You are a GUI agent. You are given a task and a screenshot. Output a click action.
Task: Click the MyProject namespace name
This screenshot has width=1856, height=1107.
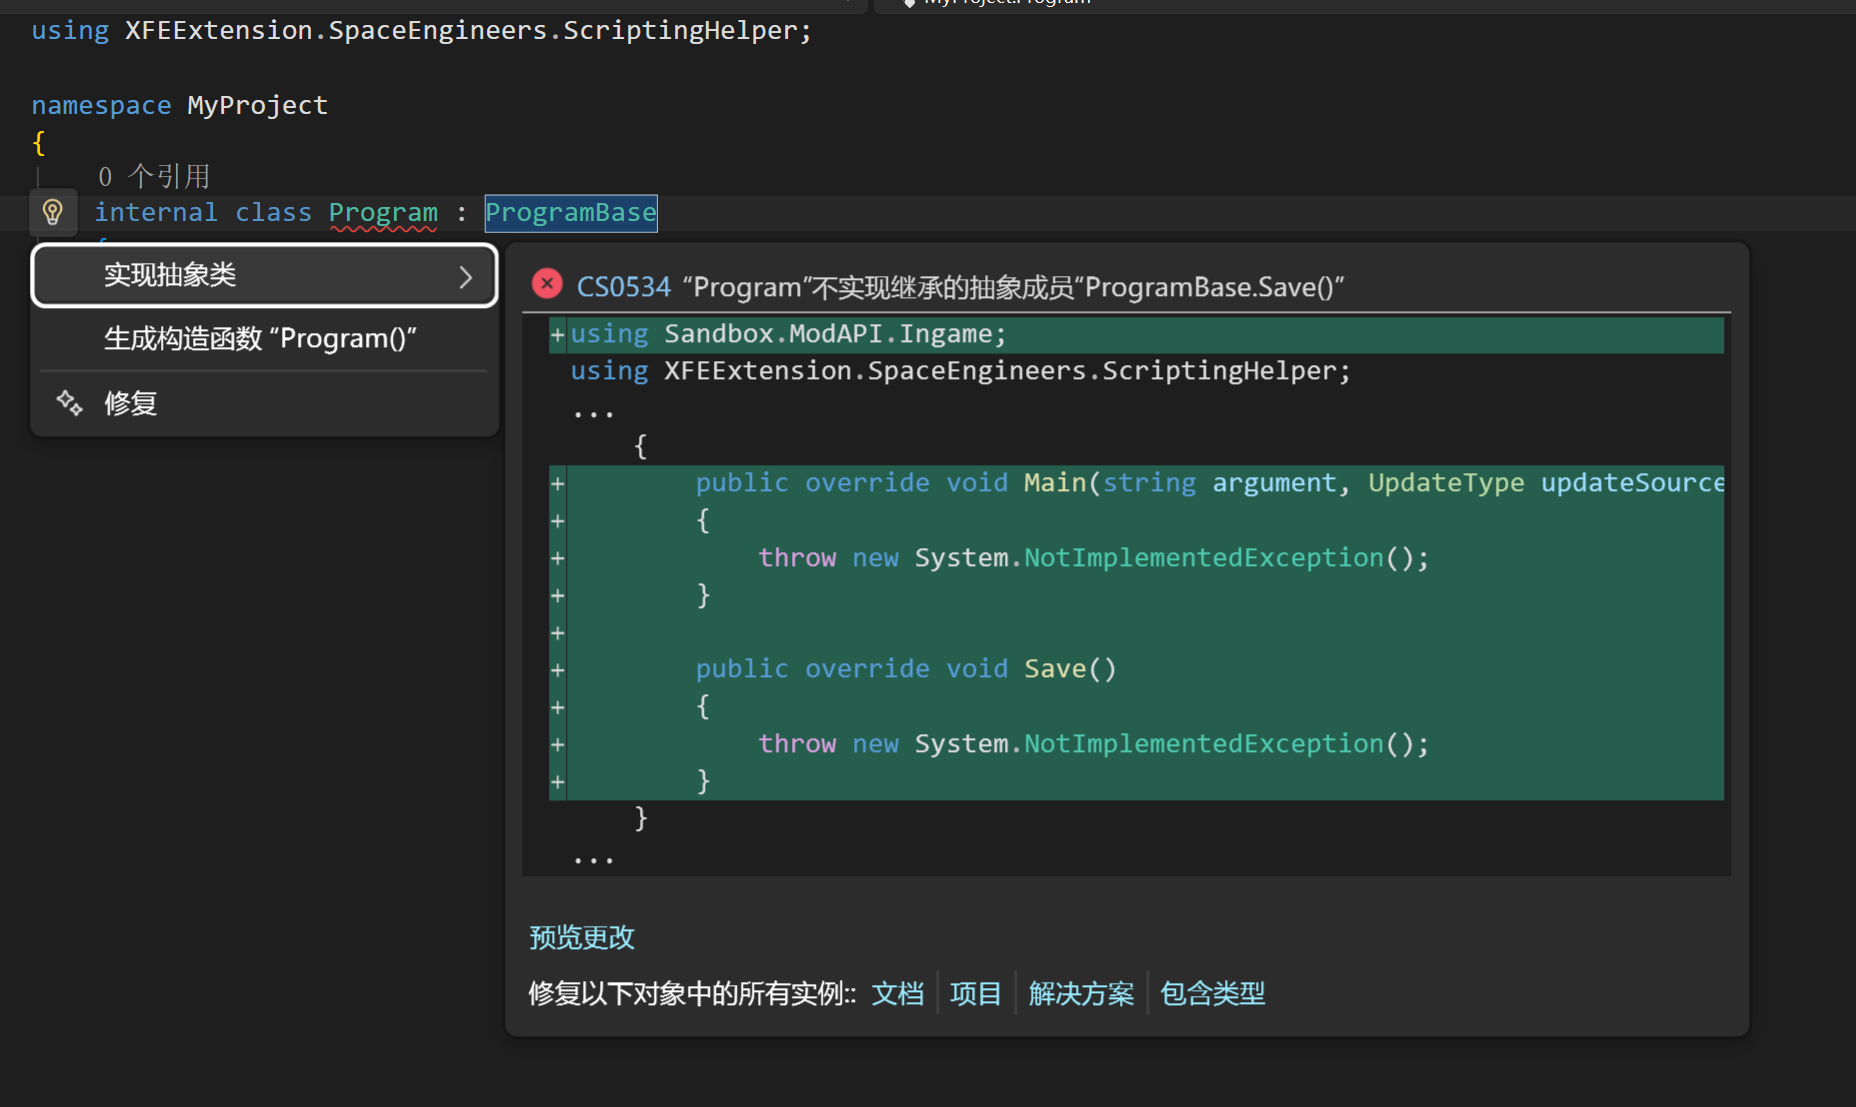(257, 105)
